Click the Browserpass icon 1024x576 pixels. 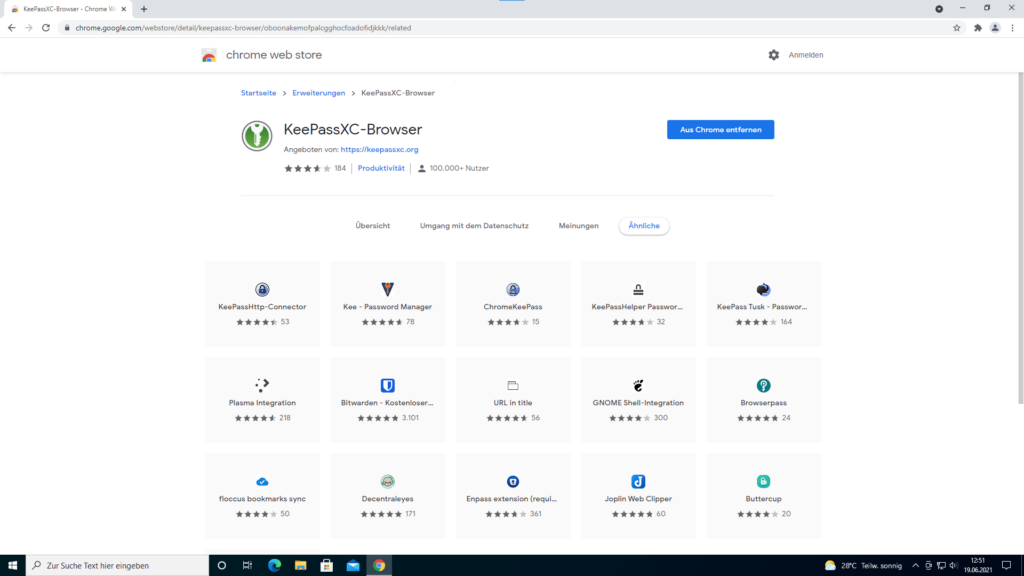(763, 385)
